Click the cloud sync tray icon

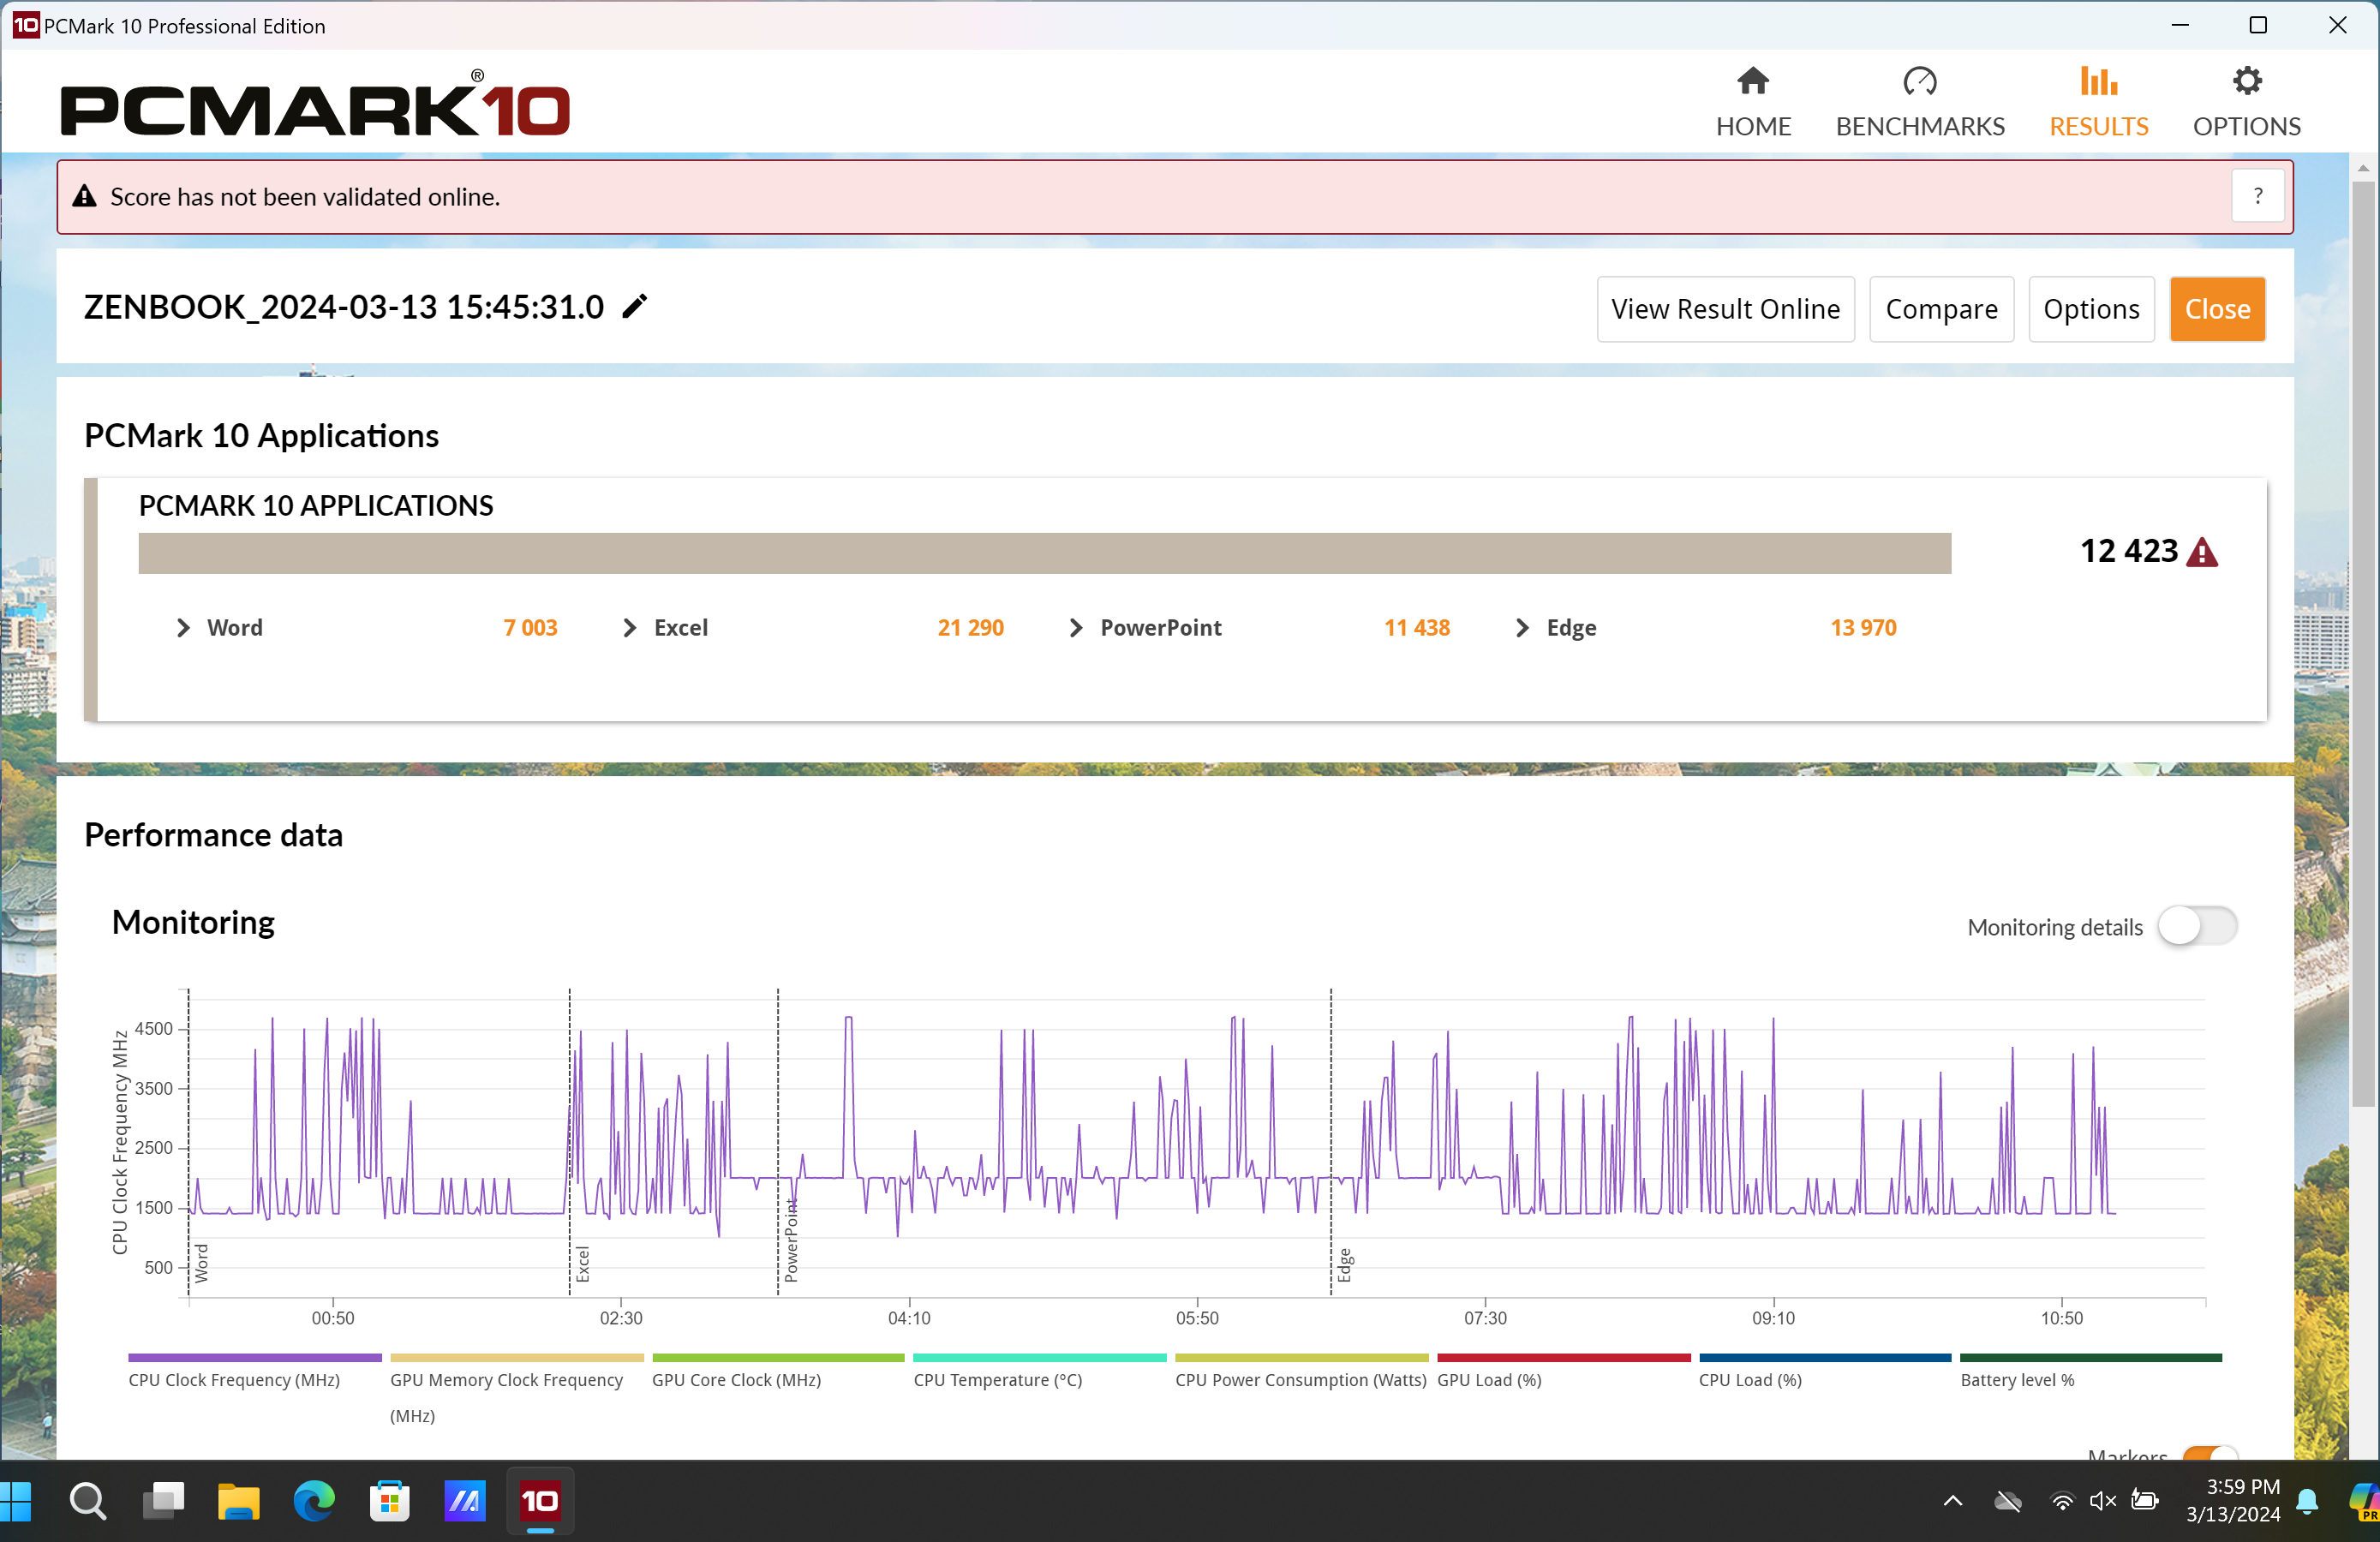coord(2007,1501)
